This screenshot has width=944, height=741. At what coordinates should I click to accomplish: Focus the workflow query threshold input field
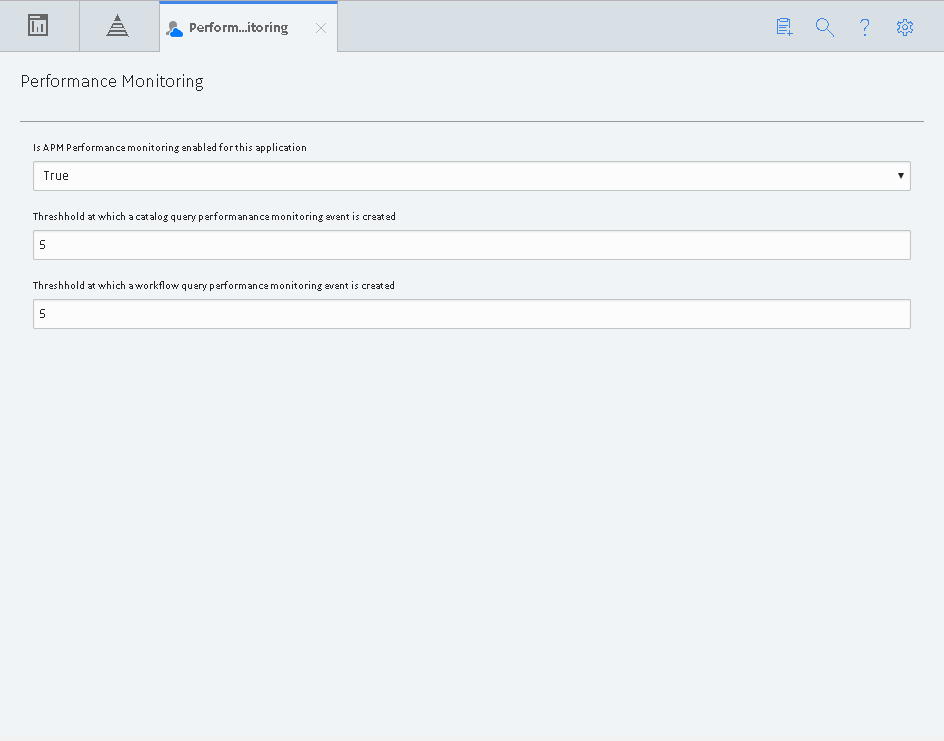471,314
